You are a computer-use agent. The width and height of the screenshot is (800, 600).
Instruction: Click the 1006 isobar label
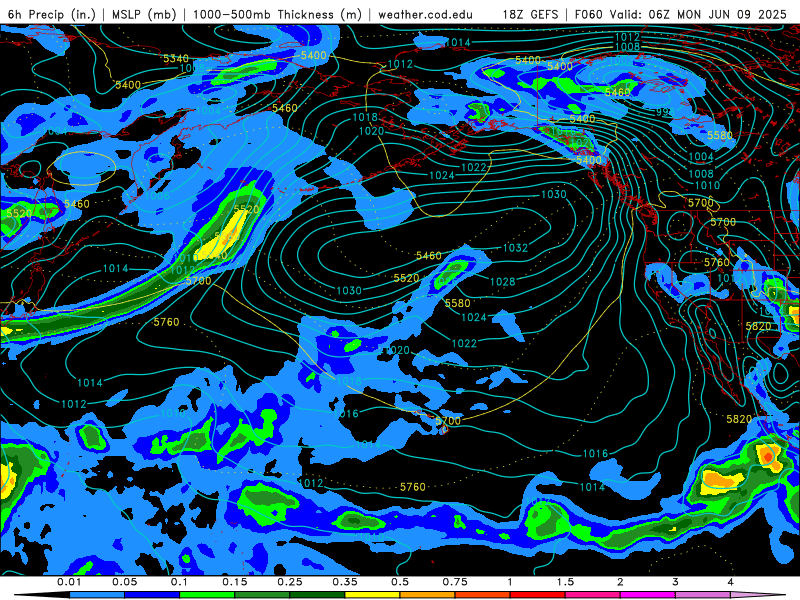pyautogui.click(x=157, y=196)
